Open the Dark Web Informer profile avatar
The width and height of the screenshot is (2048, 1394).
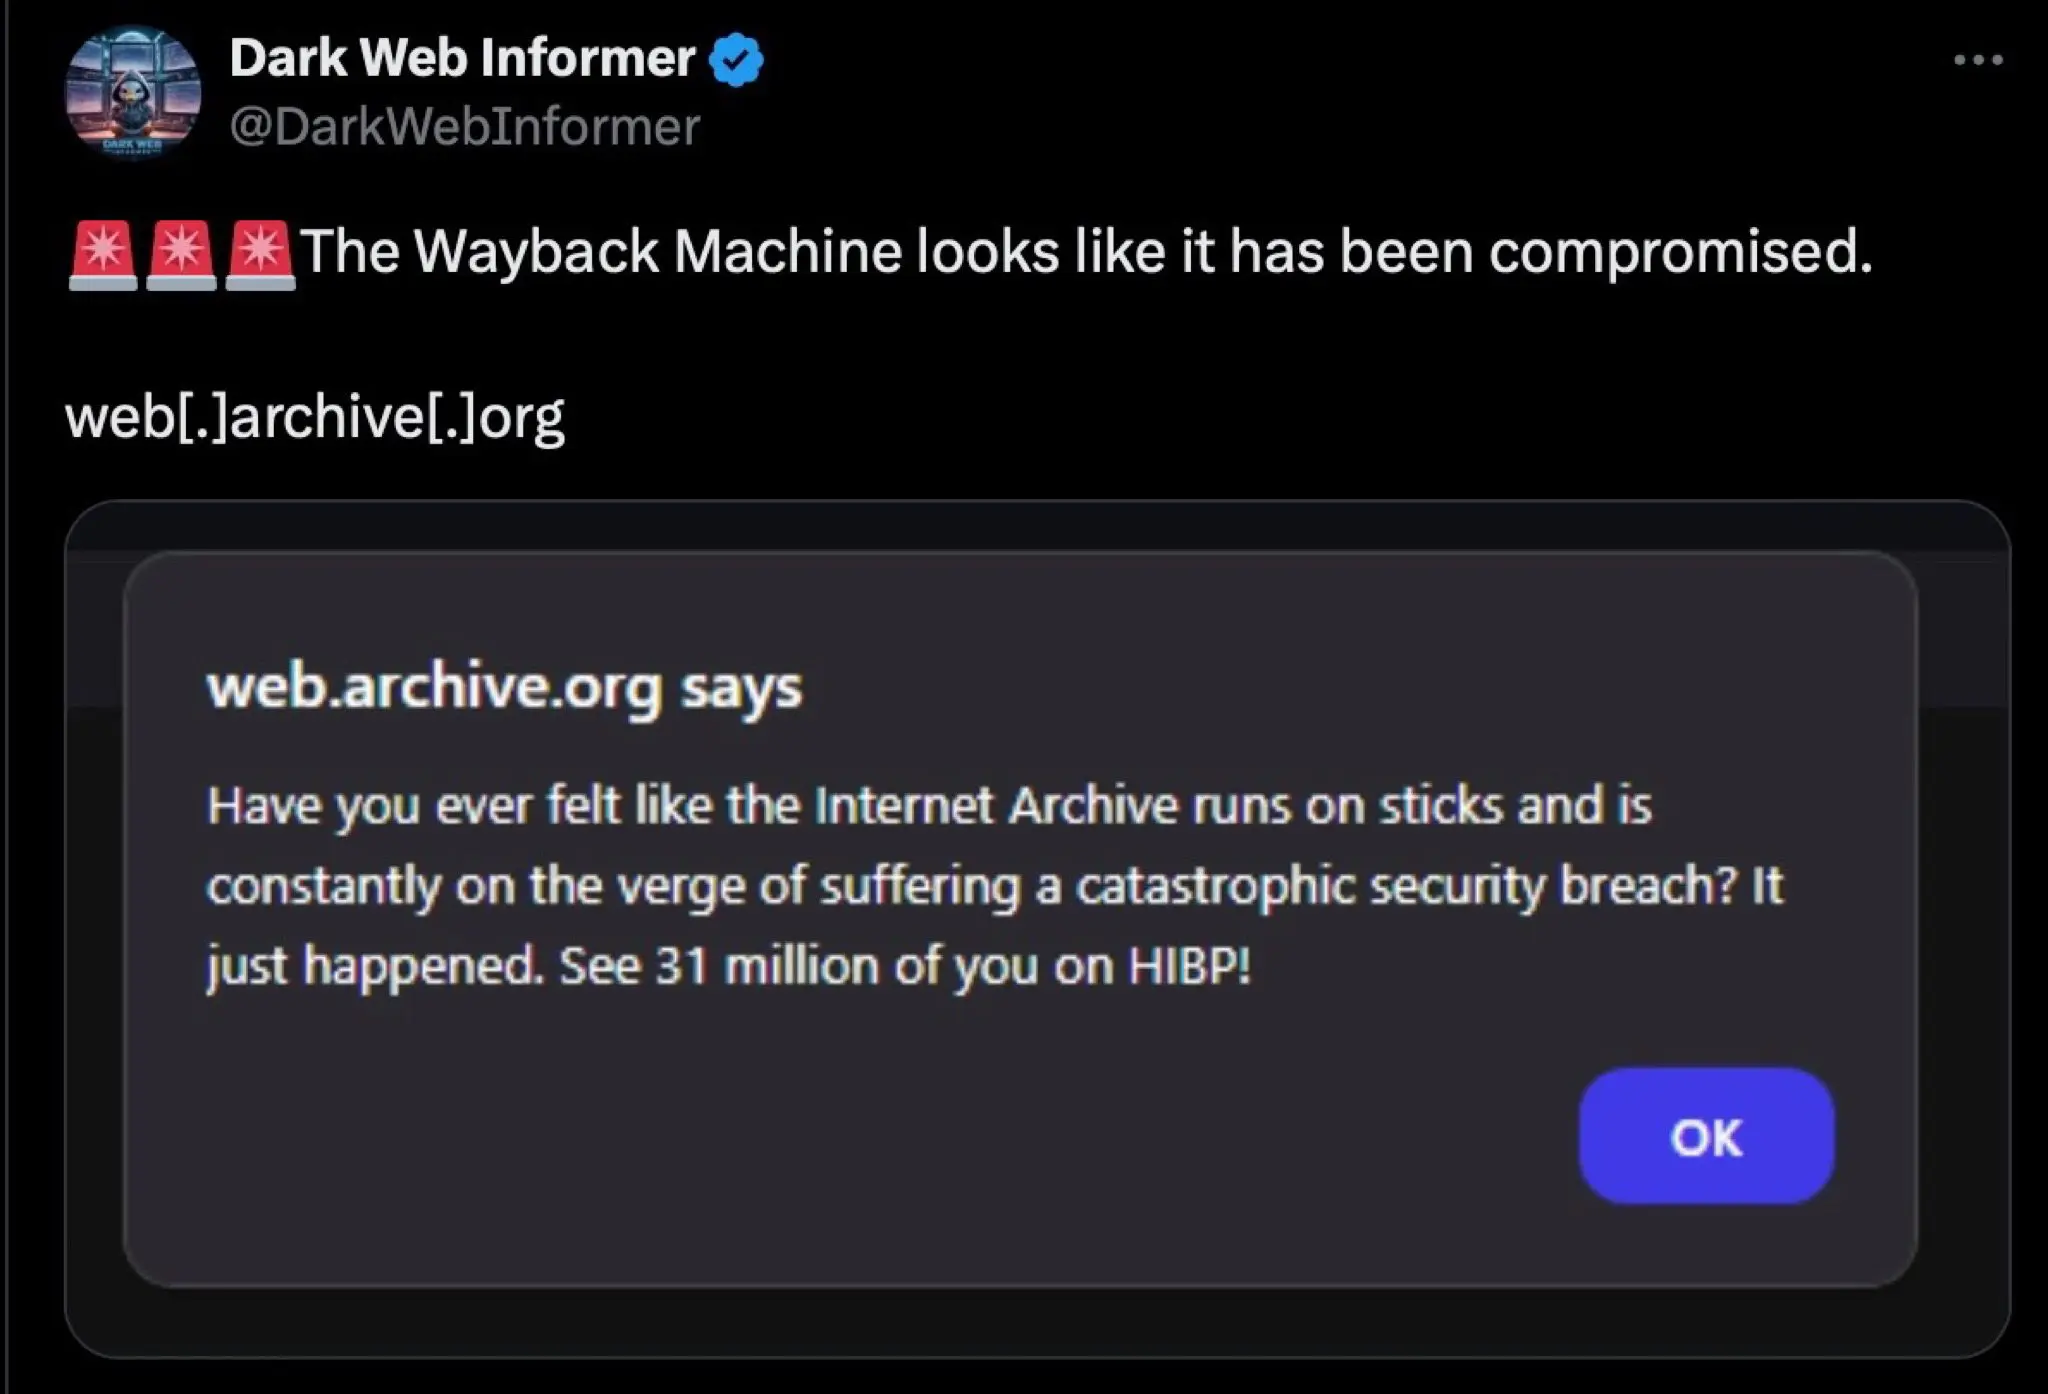click(x=133, y=92)
